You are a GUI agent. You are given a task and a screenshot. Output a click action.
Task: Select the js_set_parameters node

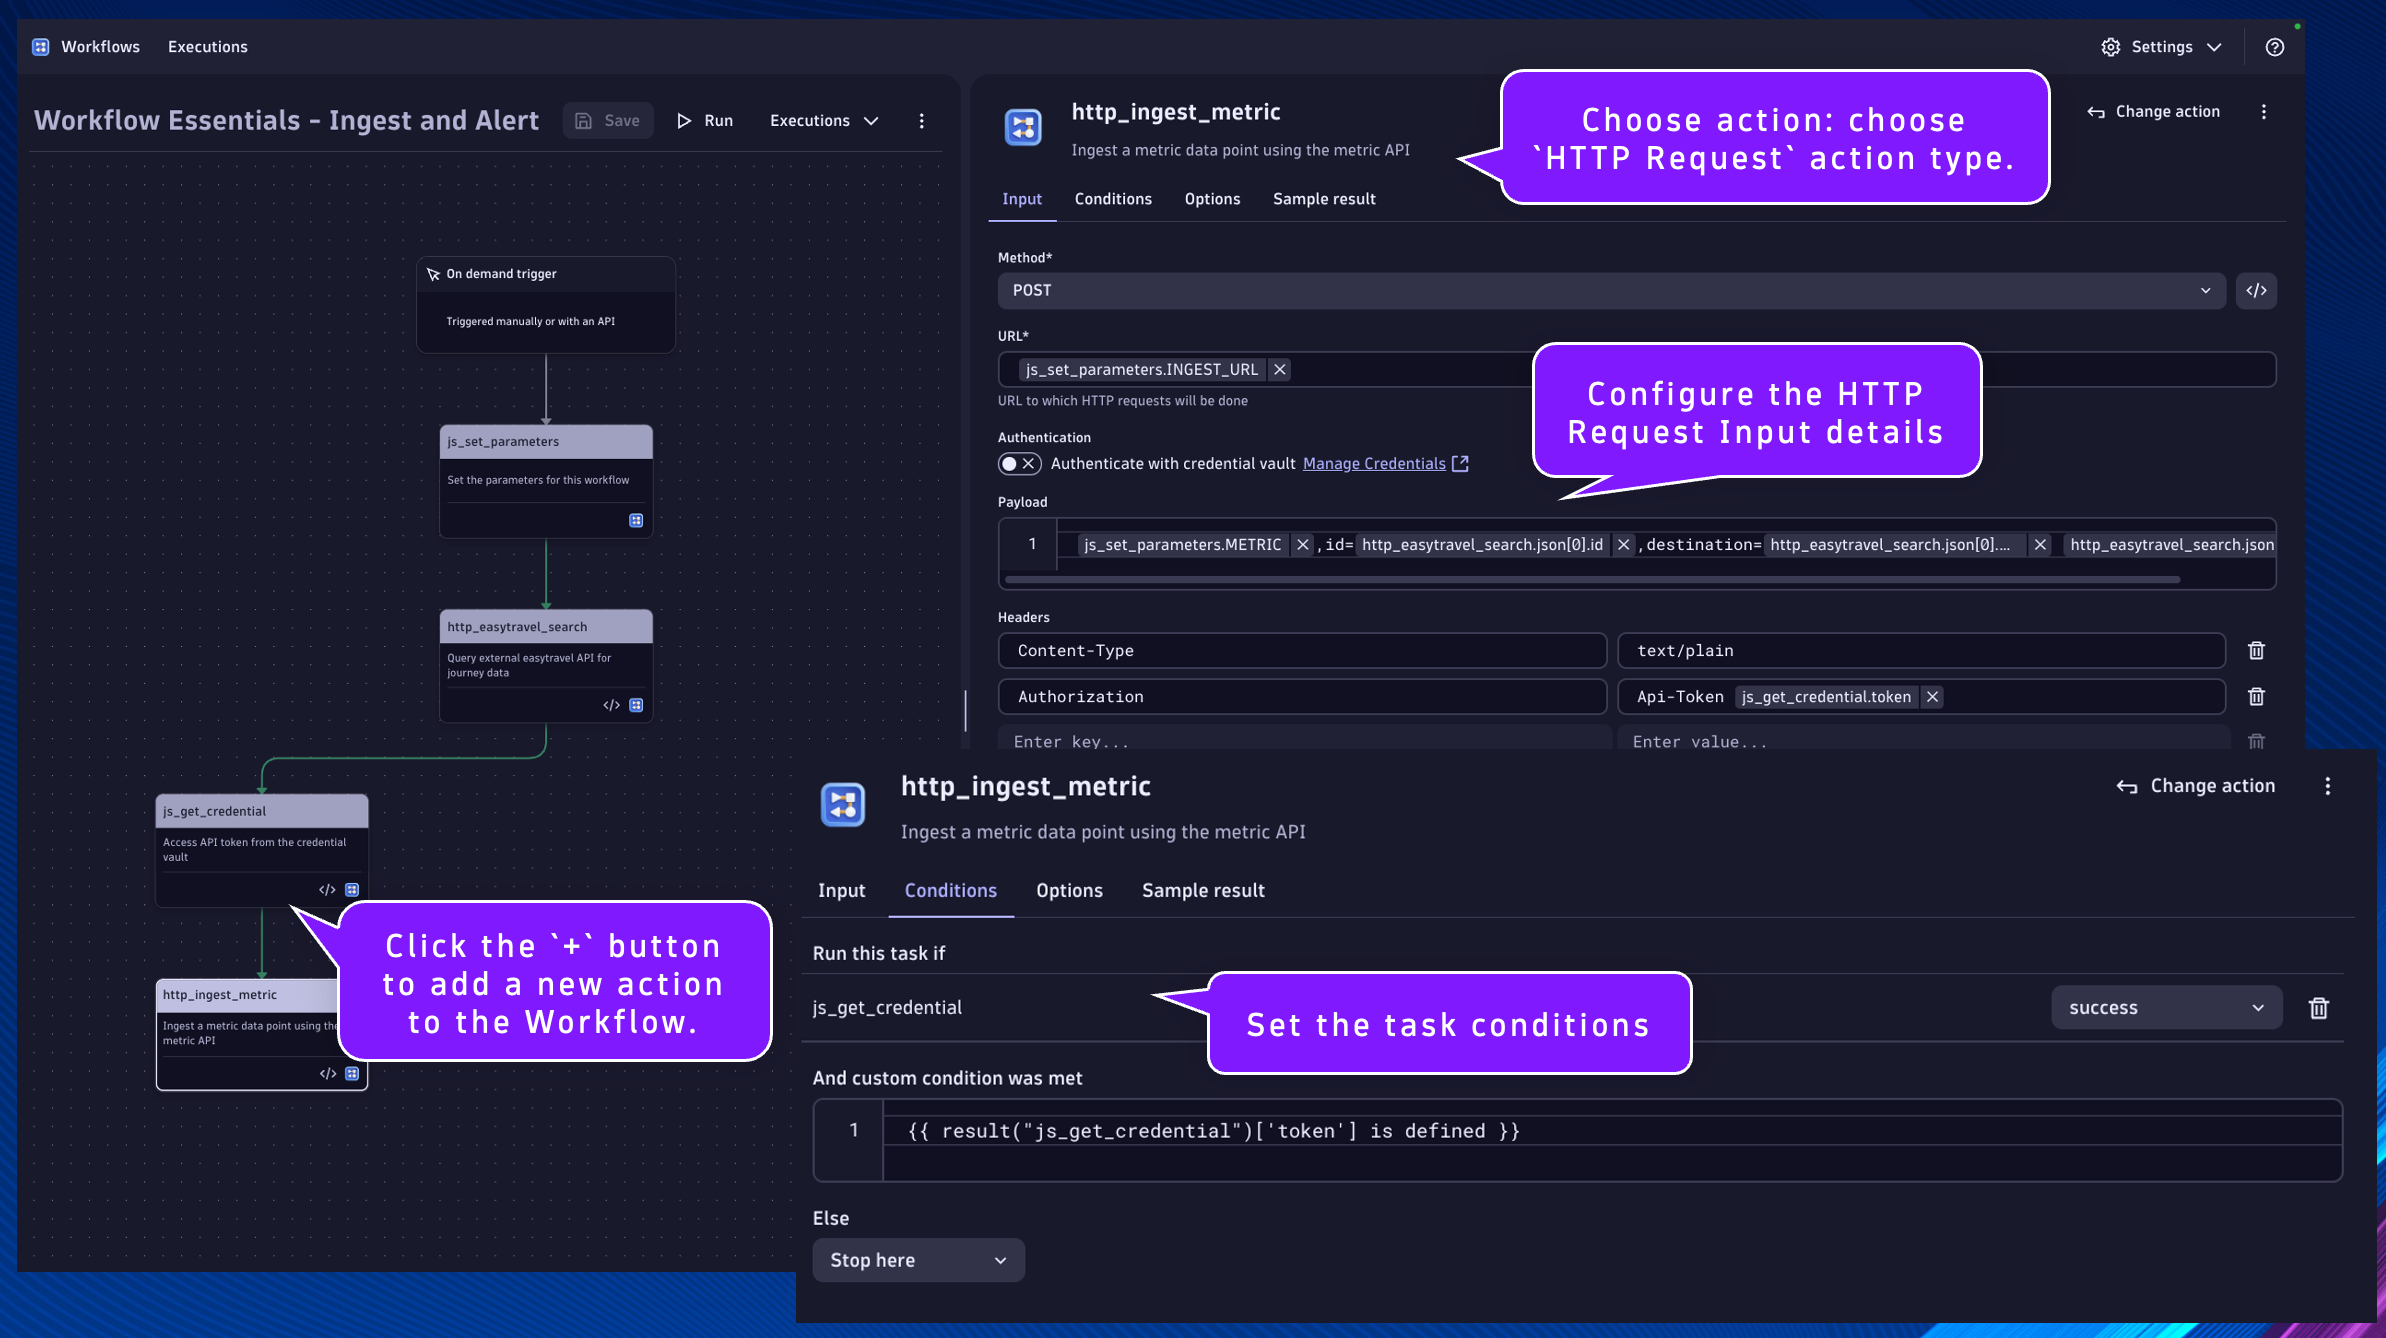(x=546, y=482)
